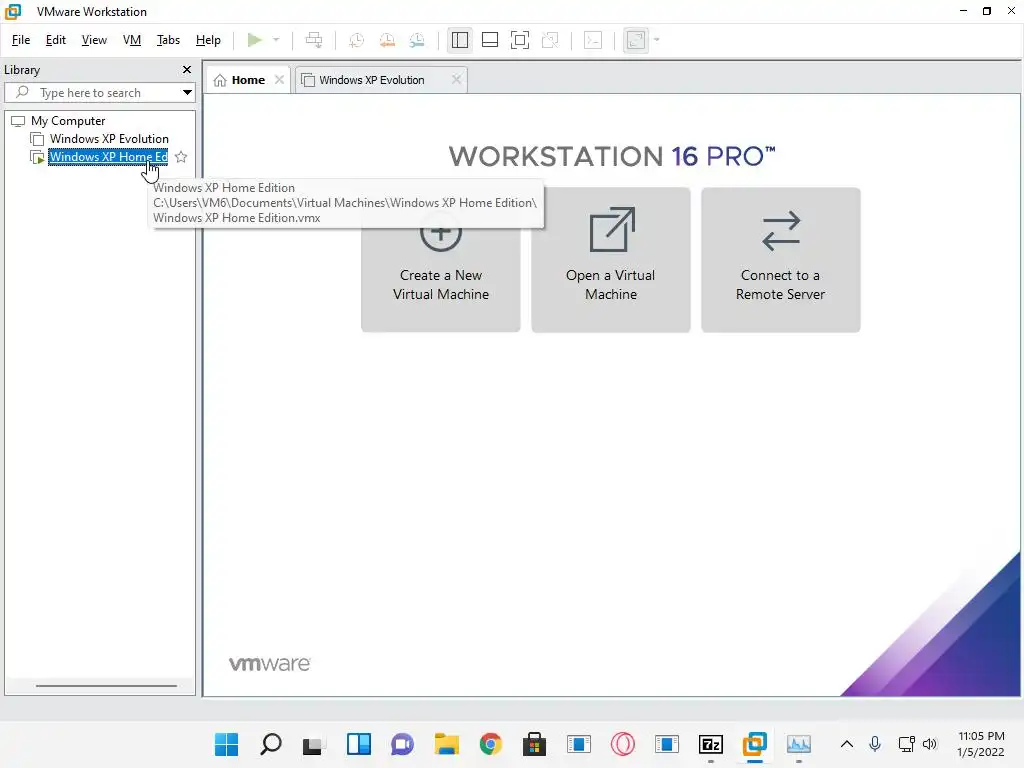
Task: Open 7-Zip from the taskbar
Action: (x=711, y=744)
